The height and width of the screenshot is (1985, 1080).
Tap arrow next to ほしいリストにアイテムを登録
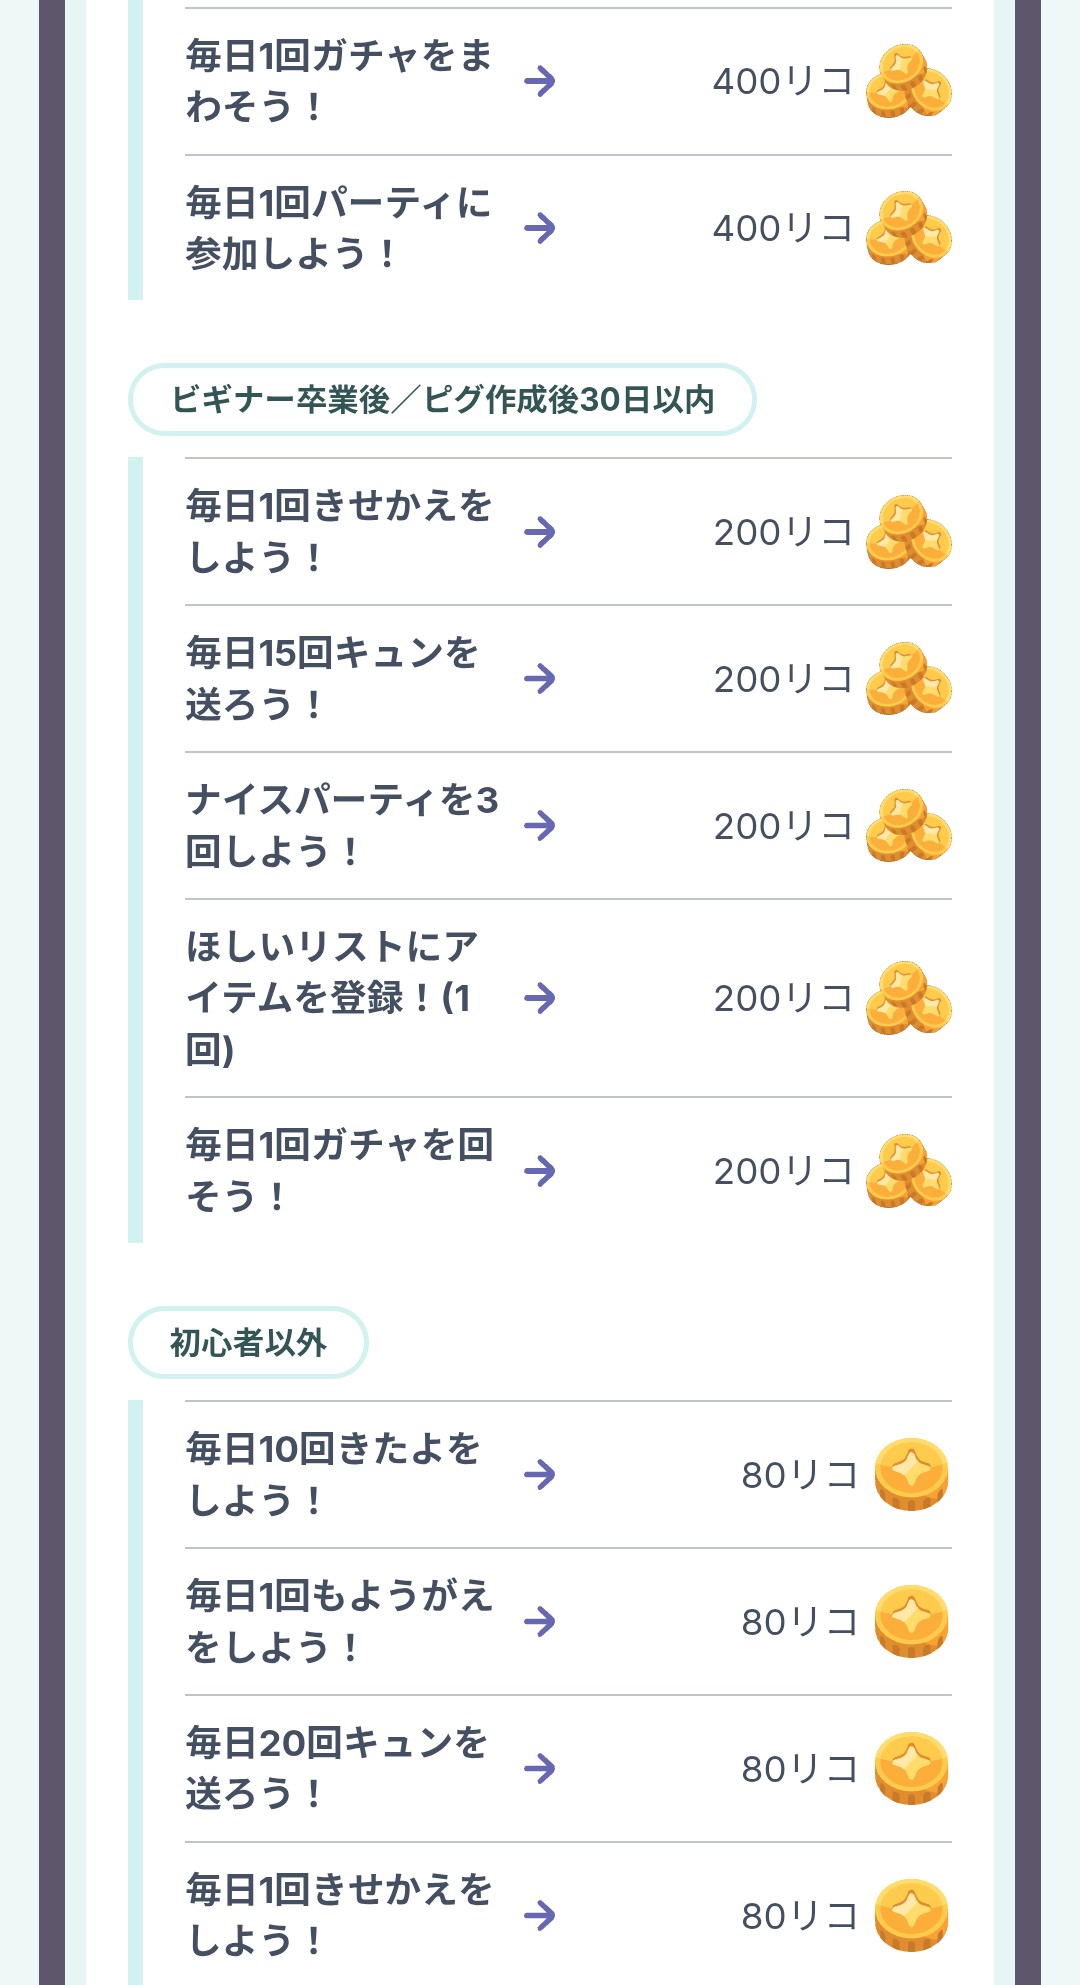(x=540, y=998)
